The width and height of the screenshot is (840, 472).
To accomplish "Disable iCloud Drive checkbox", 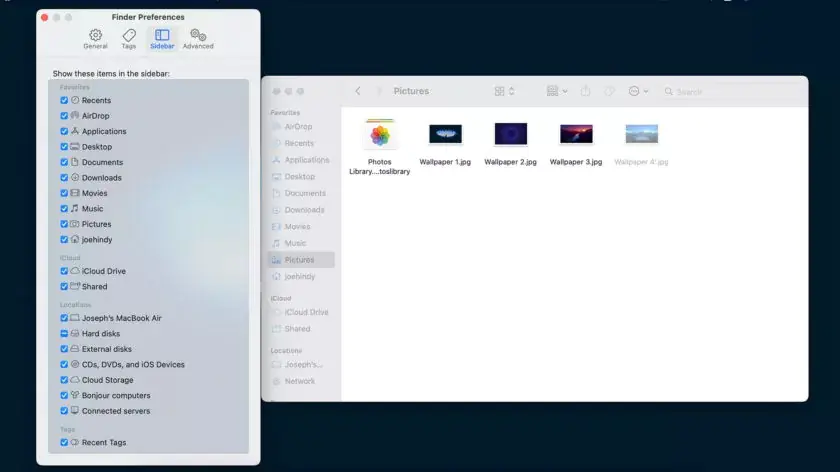I will (x=64, y=272).
